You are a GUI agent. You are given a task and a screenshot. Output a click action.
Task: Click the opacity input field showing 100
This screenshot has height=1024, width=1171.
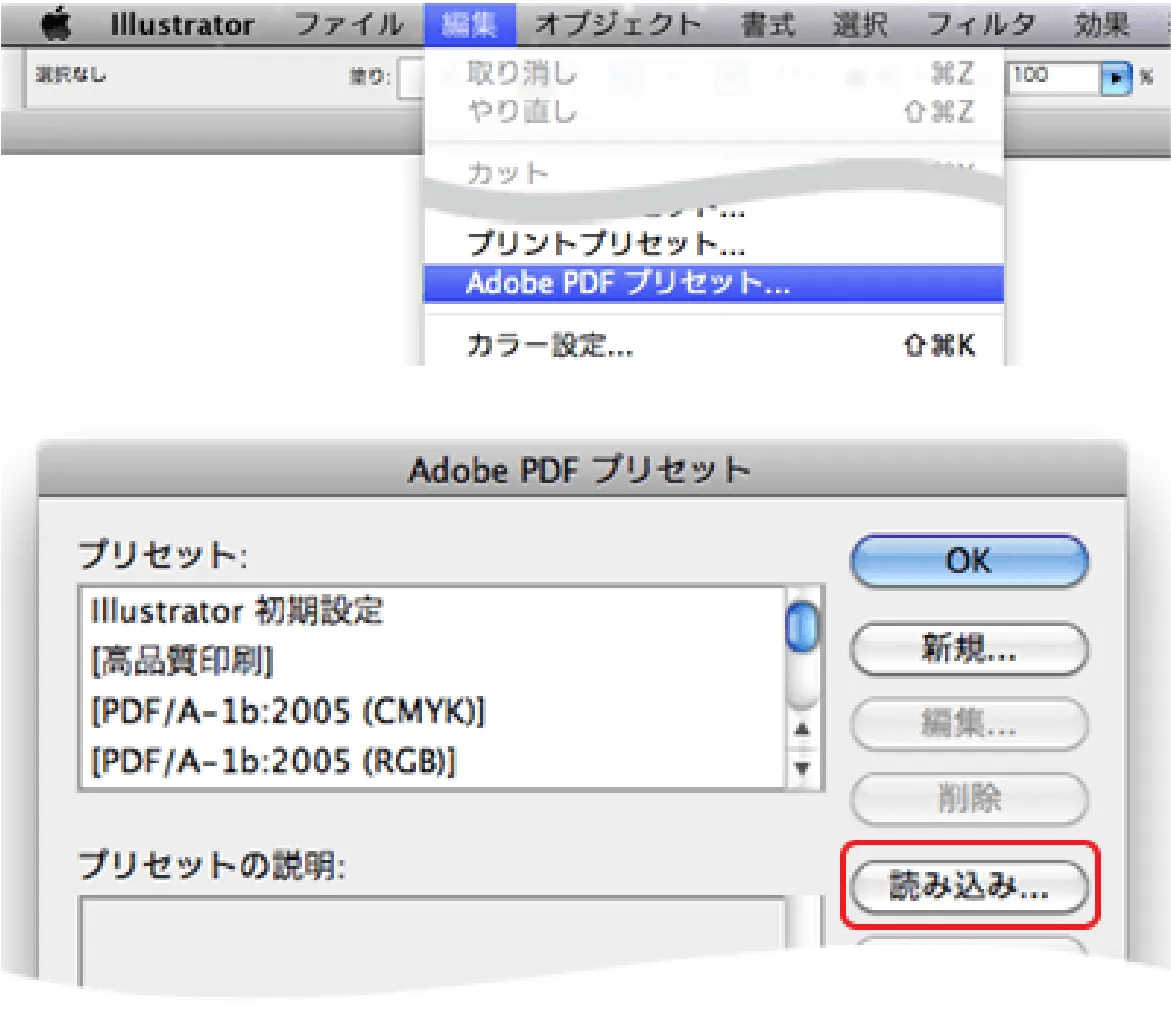tap(1050, 76)
